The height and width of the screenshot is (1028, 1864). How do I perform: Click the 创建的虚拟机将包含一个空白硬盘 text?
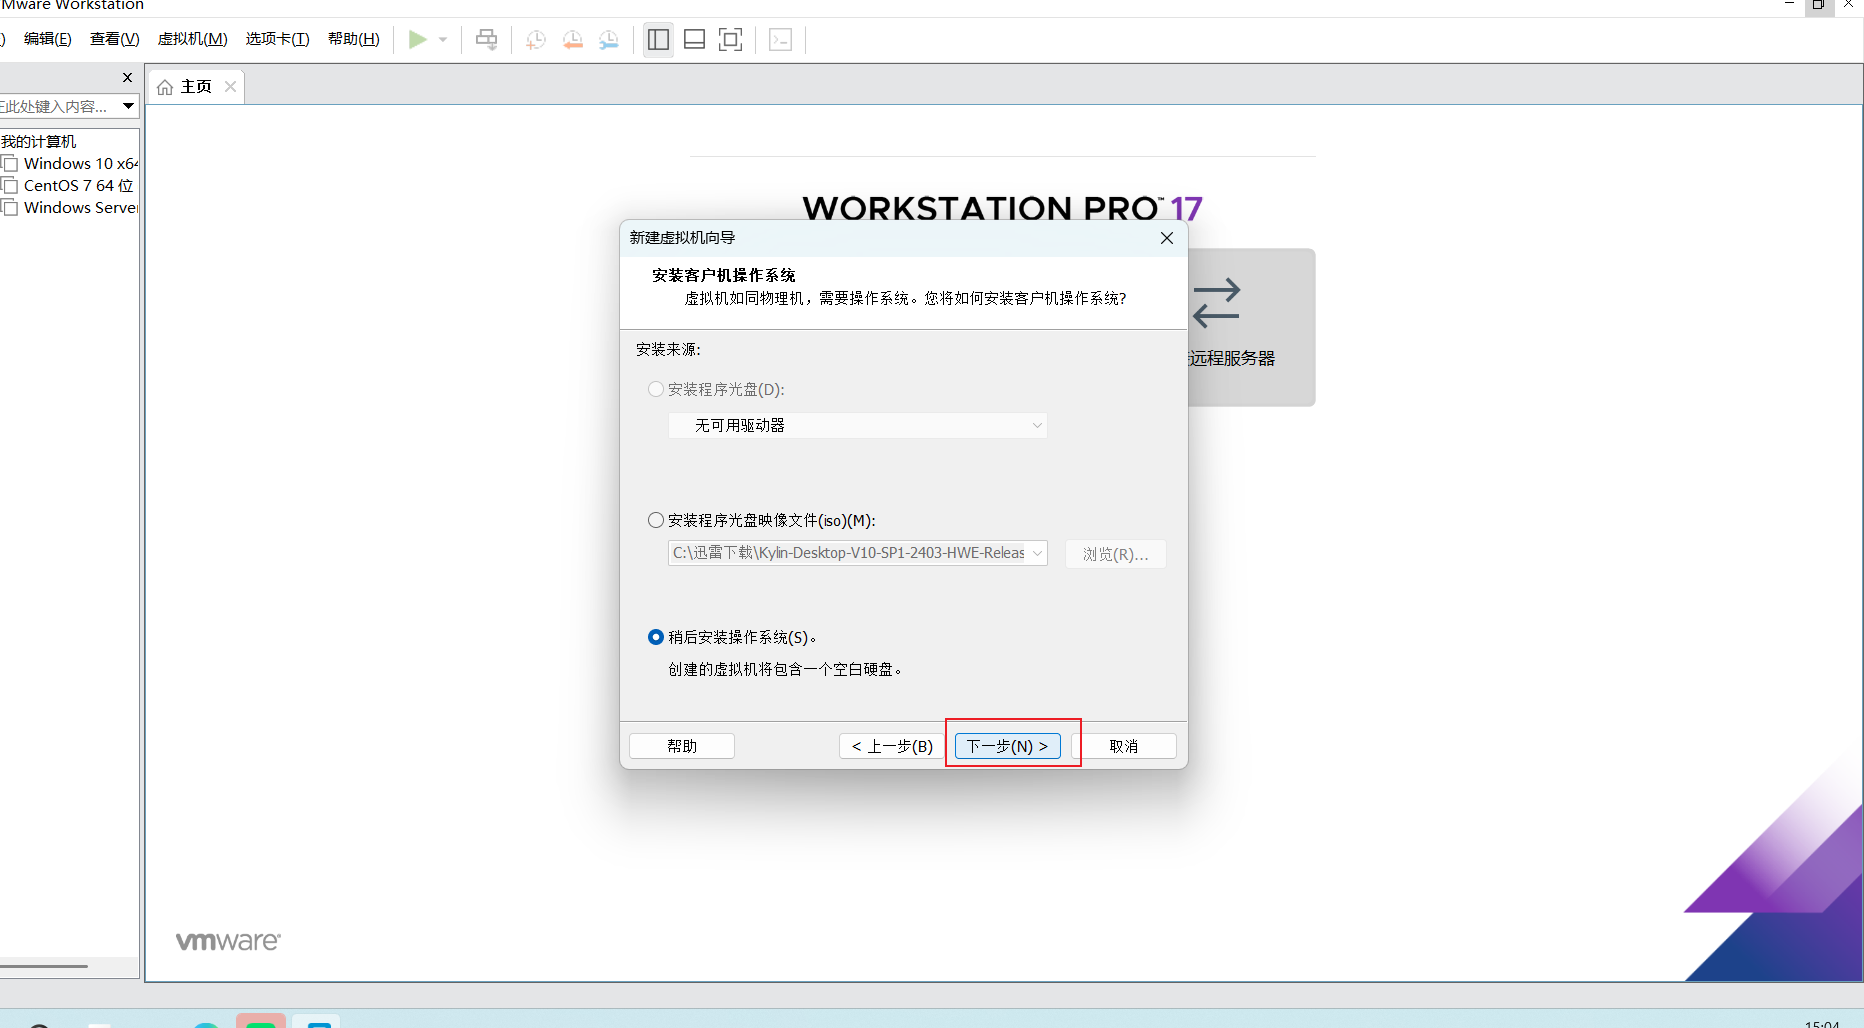click(x=786, y=669)
